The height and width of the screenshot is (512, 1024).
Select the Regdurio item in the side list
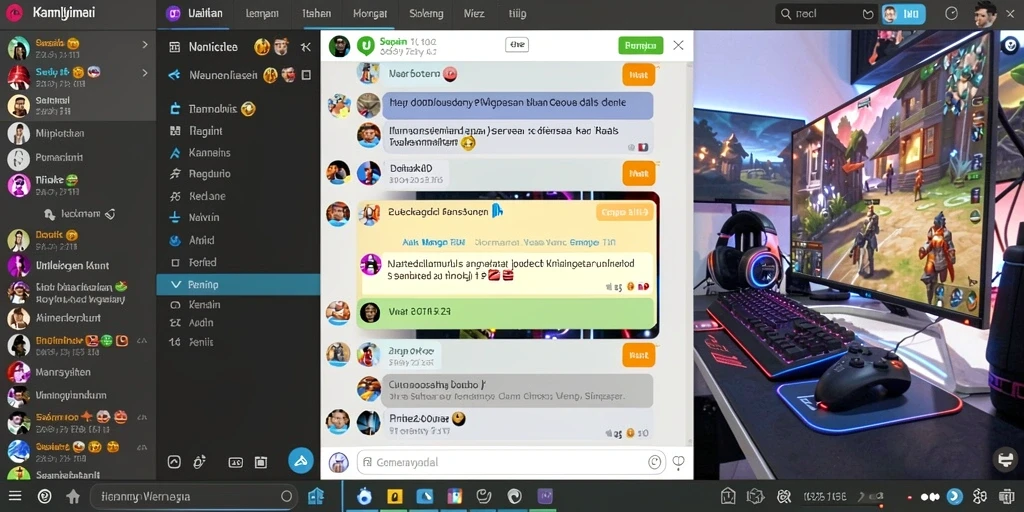(x=210, y=174)
